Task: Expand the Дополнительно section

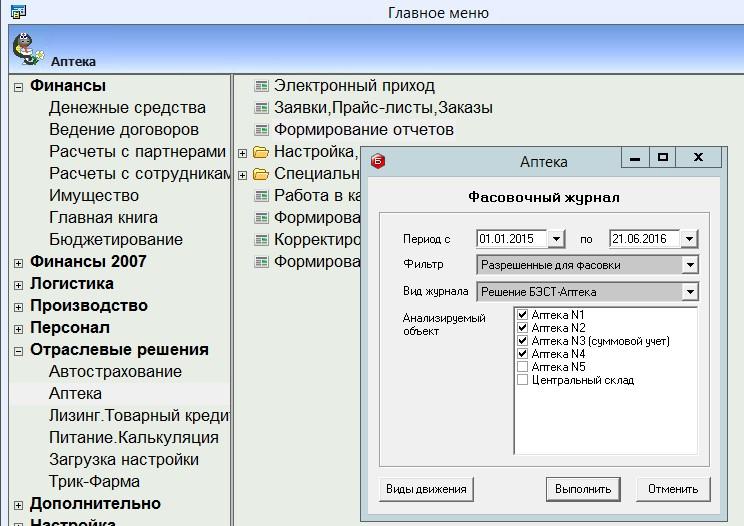Action: coord(18,505)
